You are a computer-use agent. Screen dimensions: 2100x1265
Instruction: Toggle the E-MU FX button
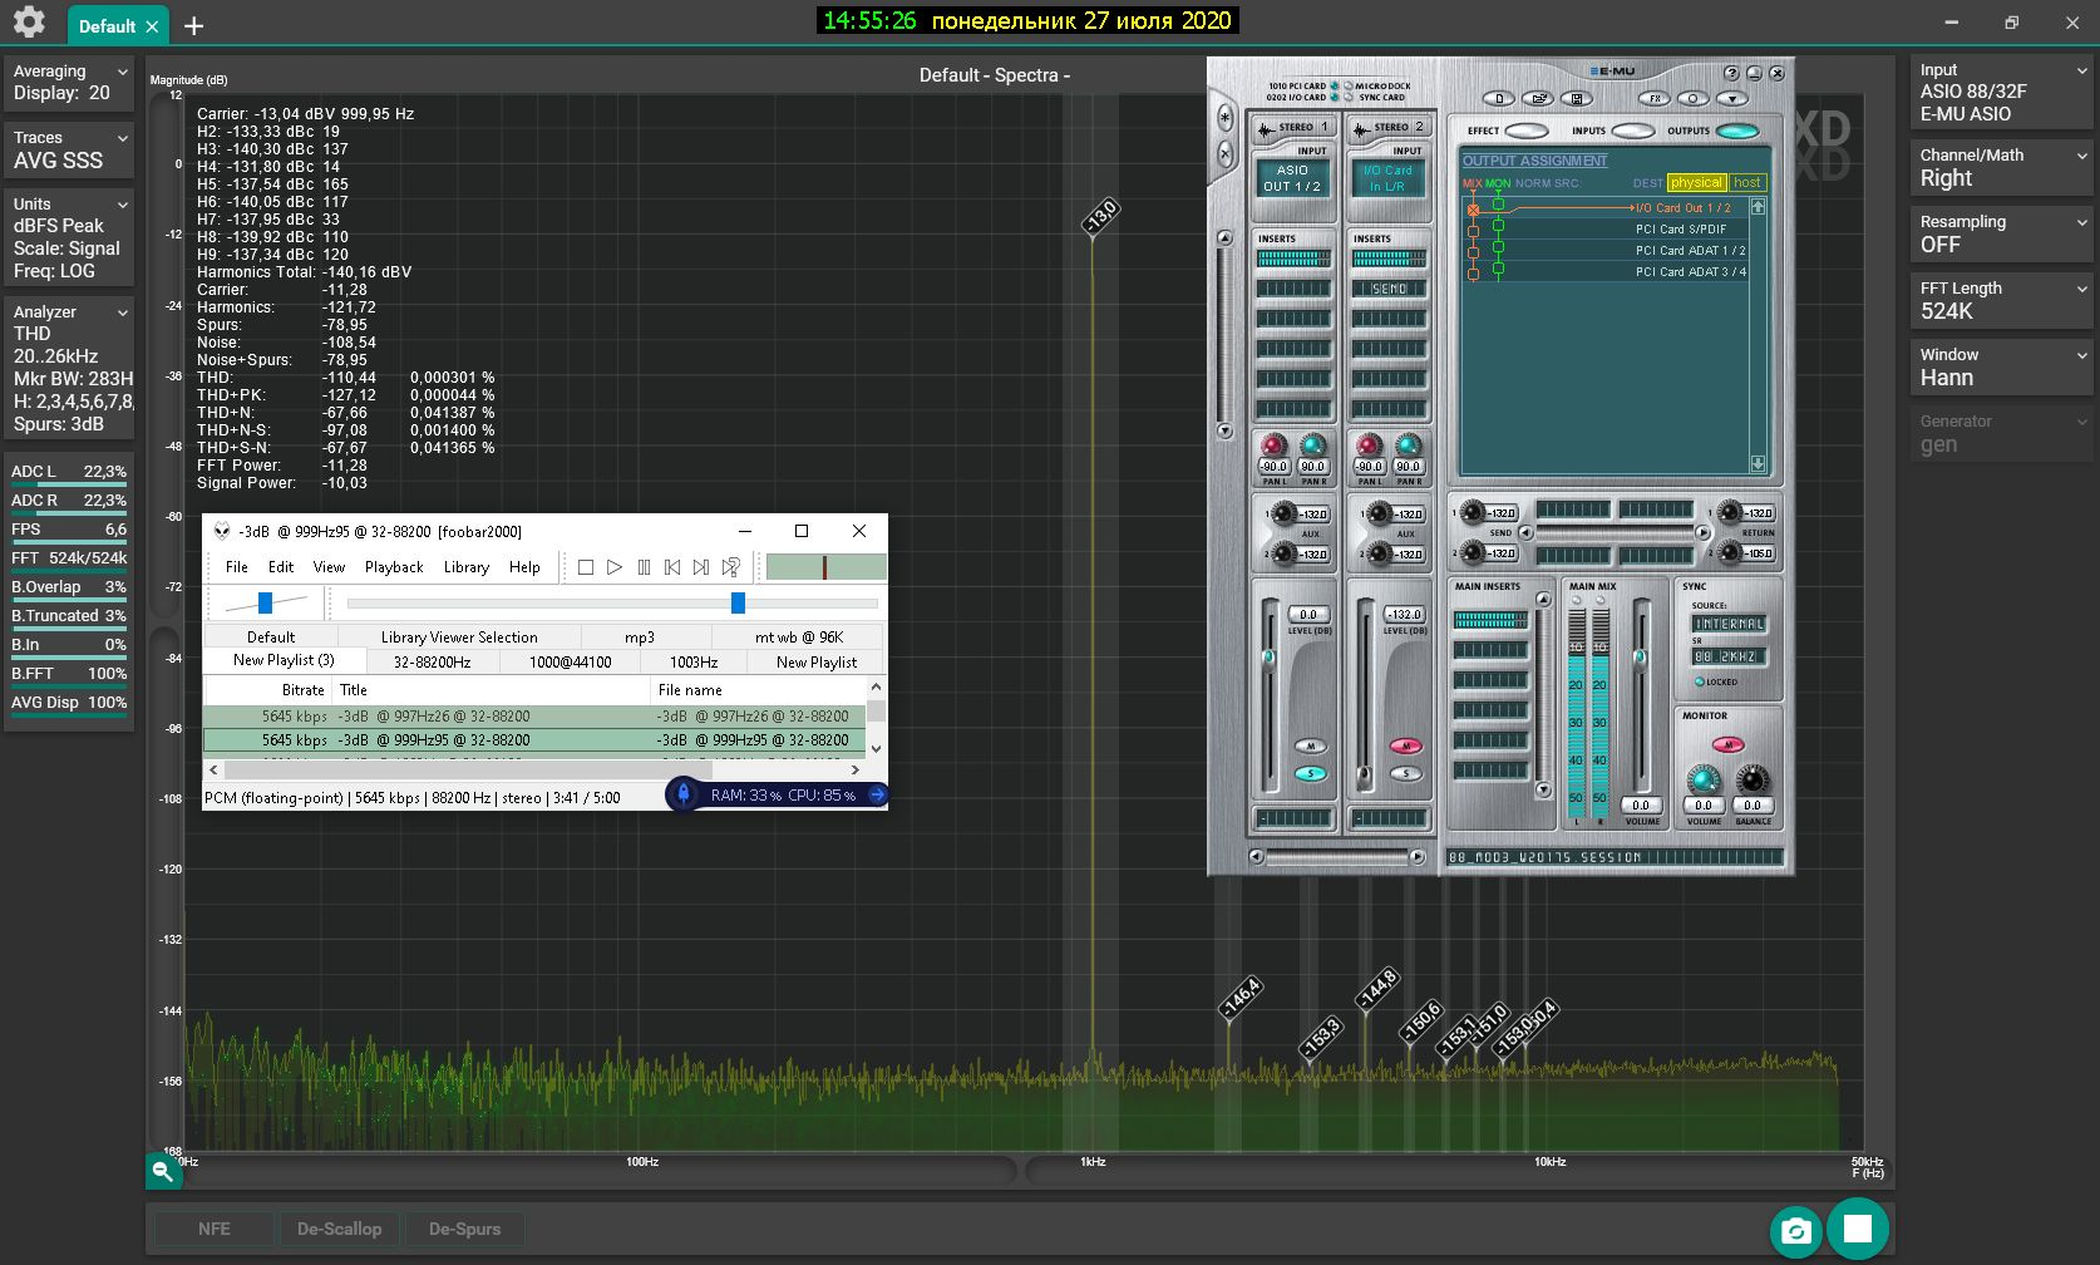click(1655, 98)
